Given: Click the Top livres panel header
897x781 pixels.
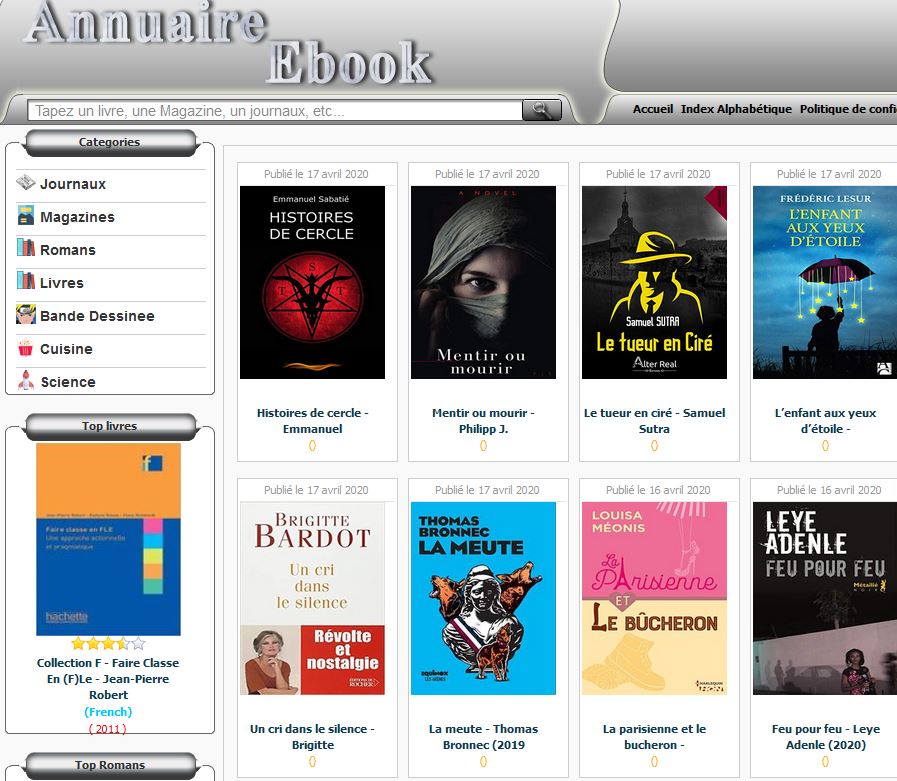Looking at the screenshot, I should pos(110,426).
